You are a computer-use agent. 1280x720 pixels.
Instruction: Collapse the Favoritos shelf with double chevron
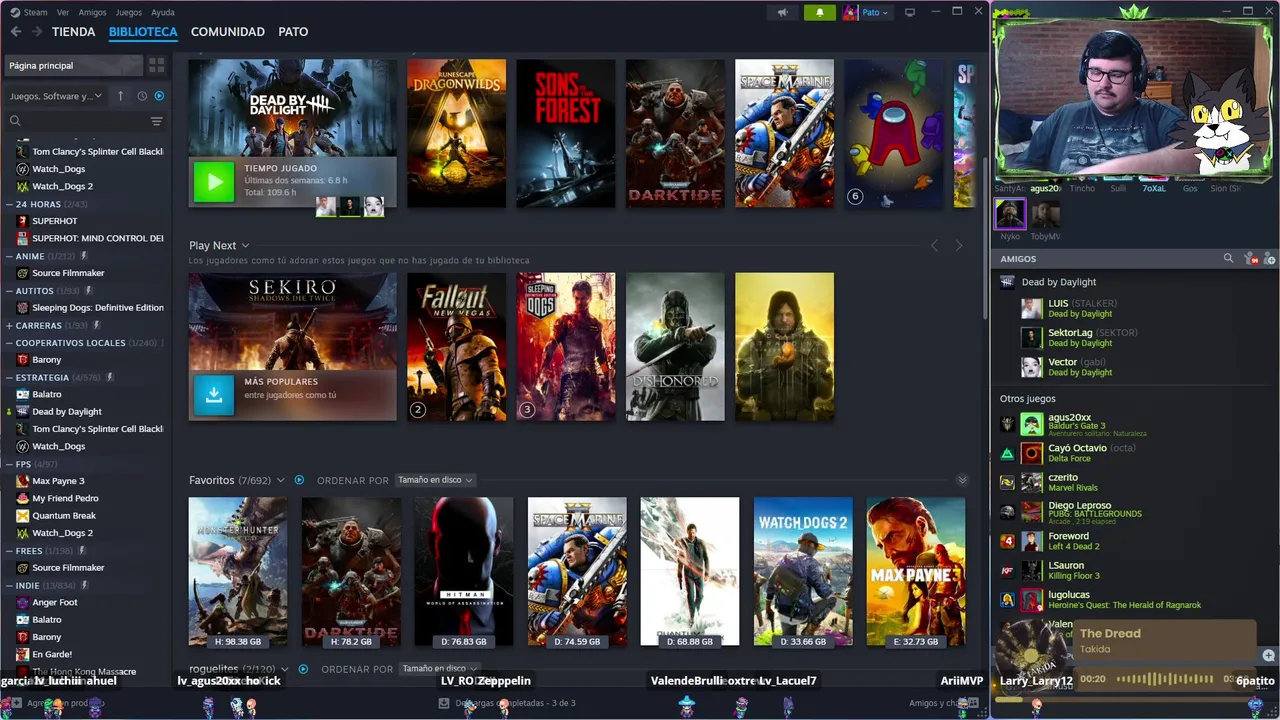962,480
